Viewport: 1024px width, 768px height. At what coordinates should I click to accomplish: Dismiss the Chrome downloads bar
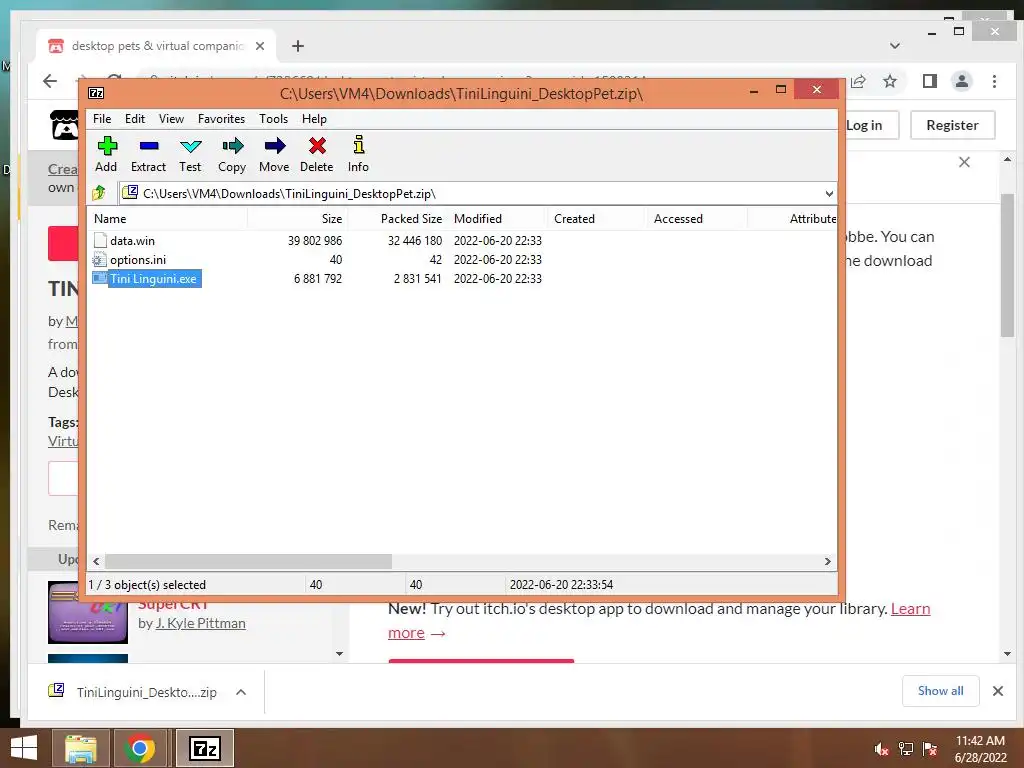pos(998,691)
